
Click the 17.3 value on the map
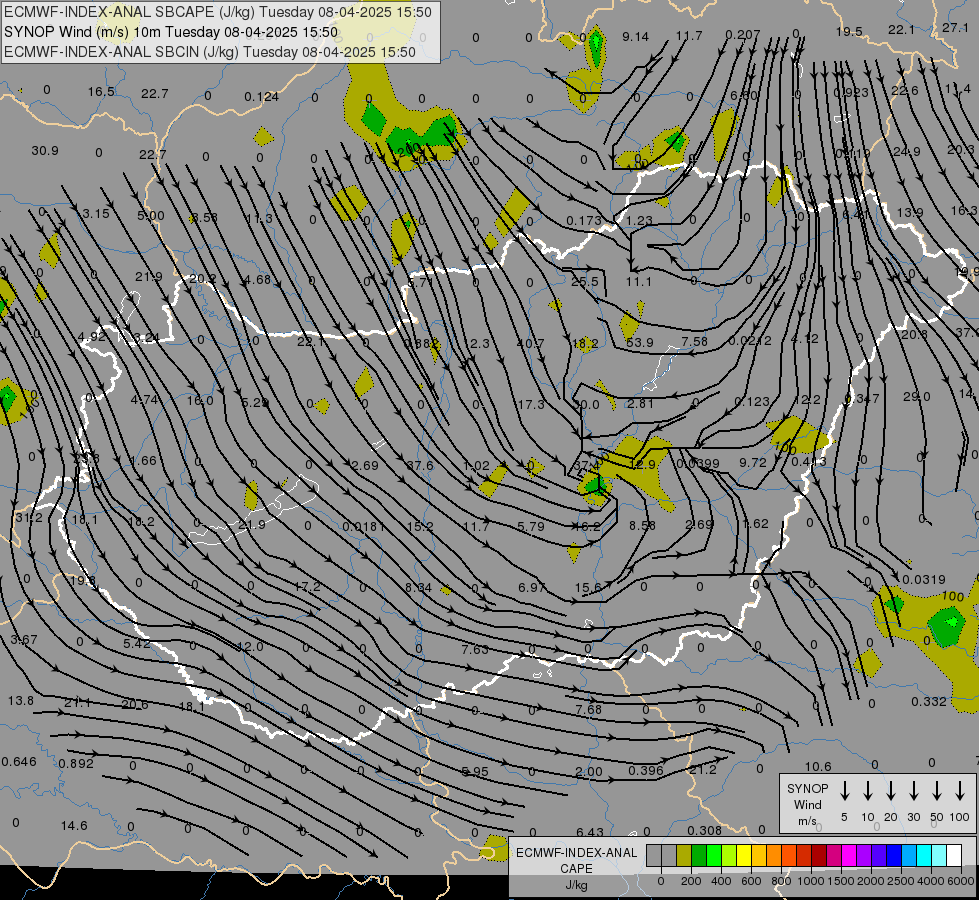(531, 405)
